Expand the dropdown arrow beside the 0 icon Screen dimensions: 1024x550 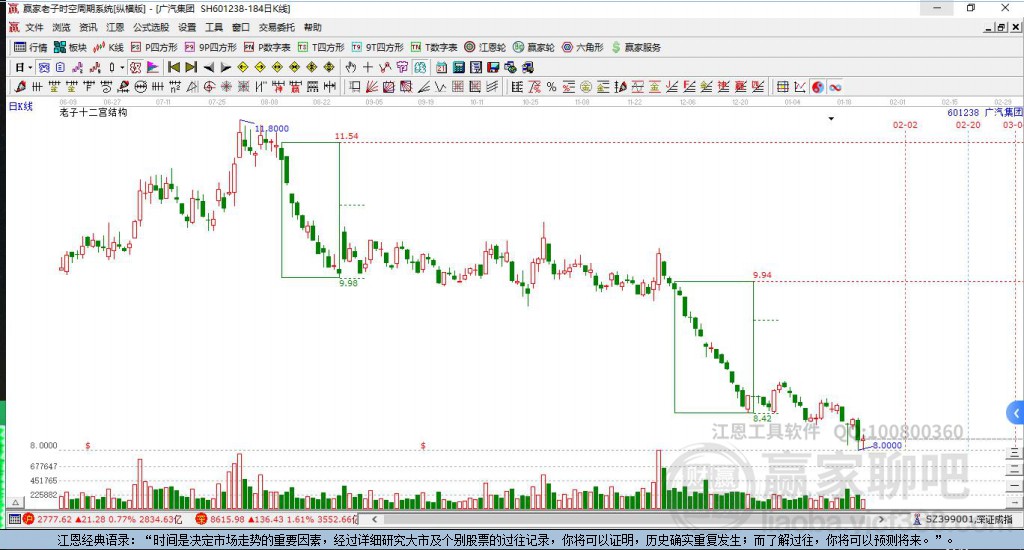(121, 67)
